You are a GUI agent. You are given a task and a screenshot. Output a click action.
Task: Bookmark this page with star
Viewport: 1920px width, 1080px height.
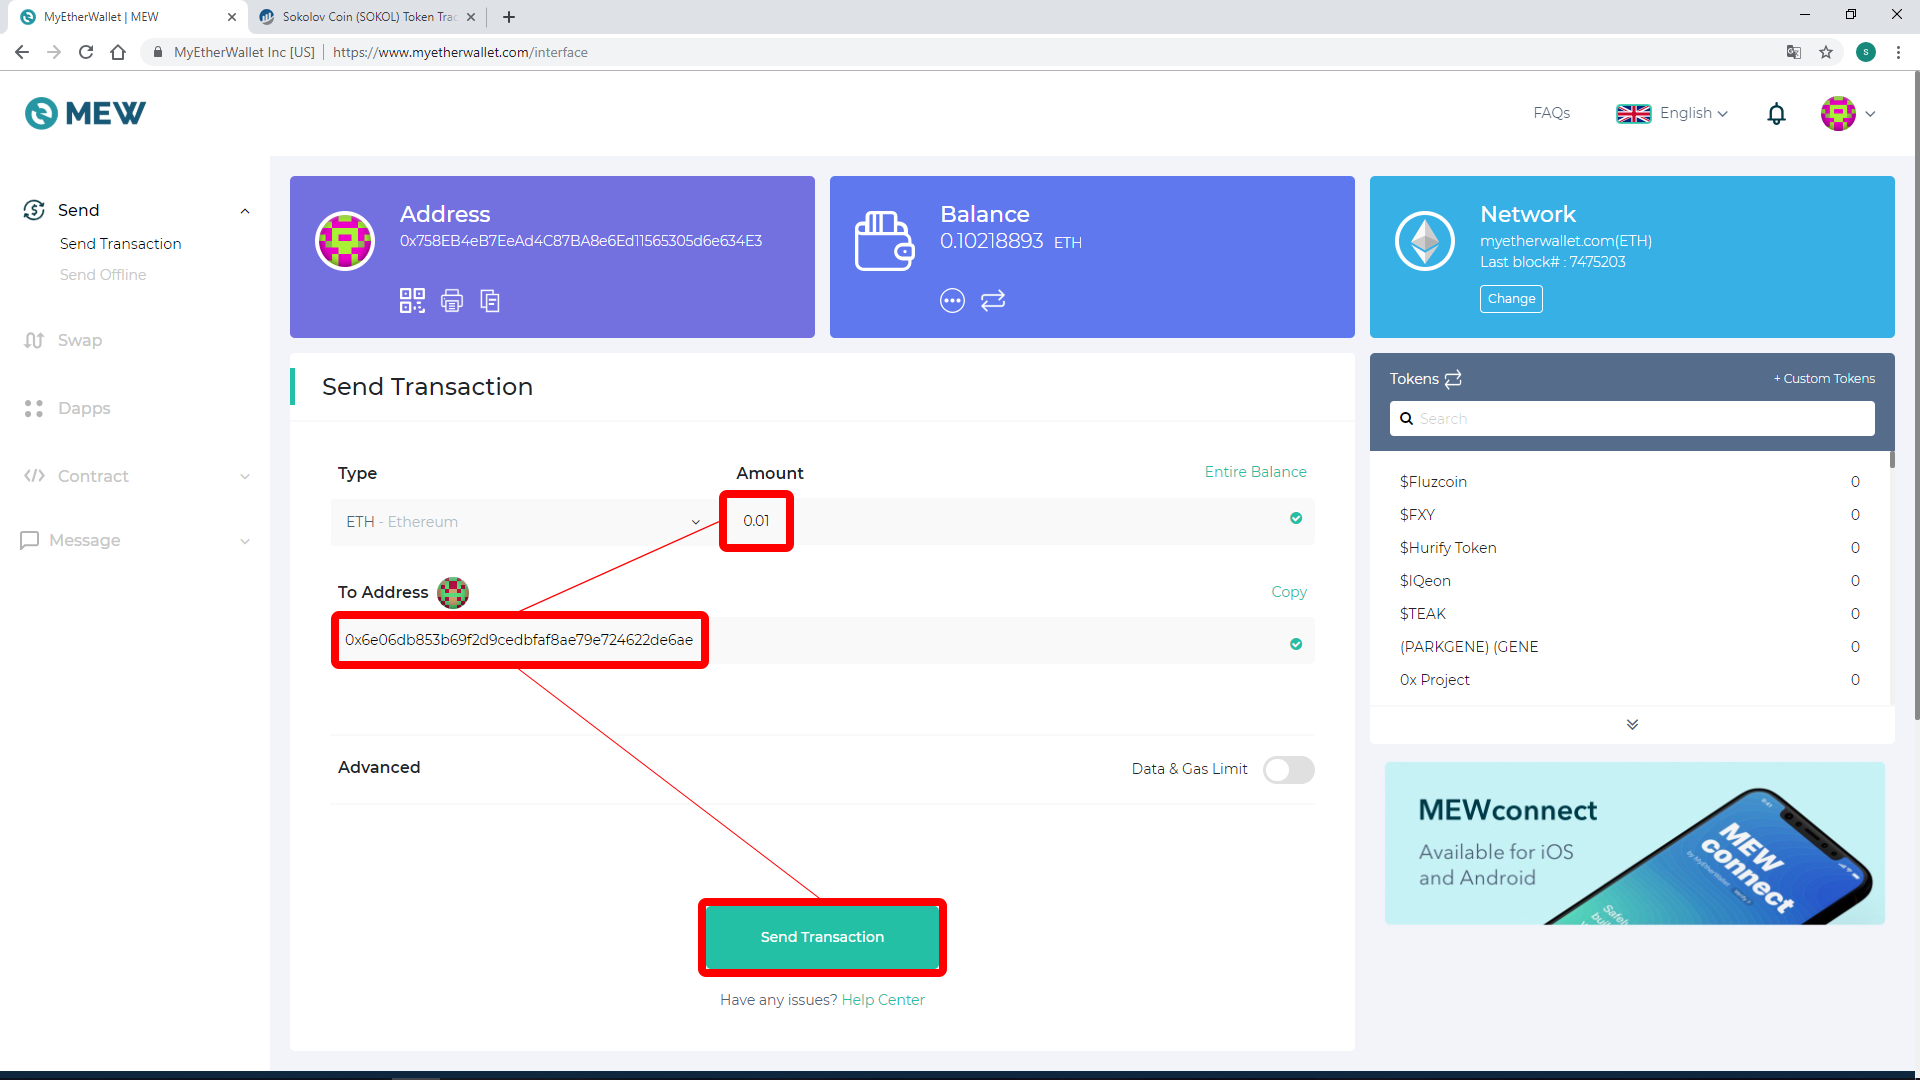pos(1826,52)
